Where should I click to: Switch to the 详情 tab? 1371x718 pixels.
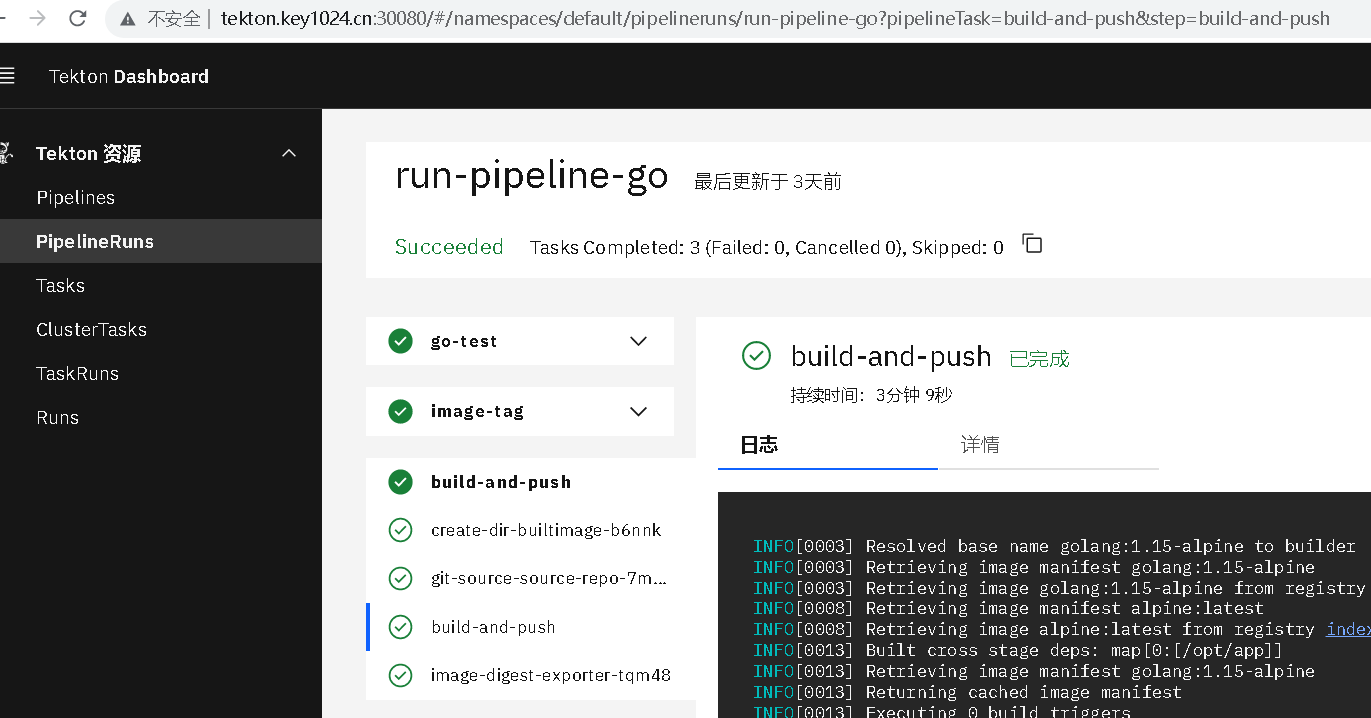click(x=1048, y=445)
